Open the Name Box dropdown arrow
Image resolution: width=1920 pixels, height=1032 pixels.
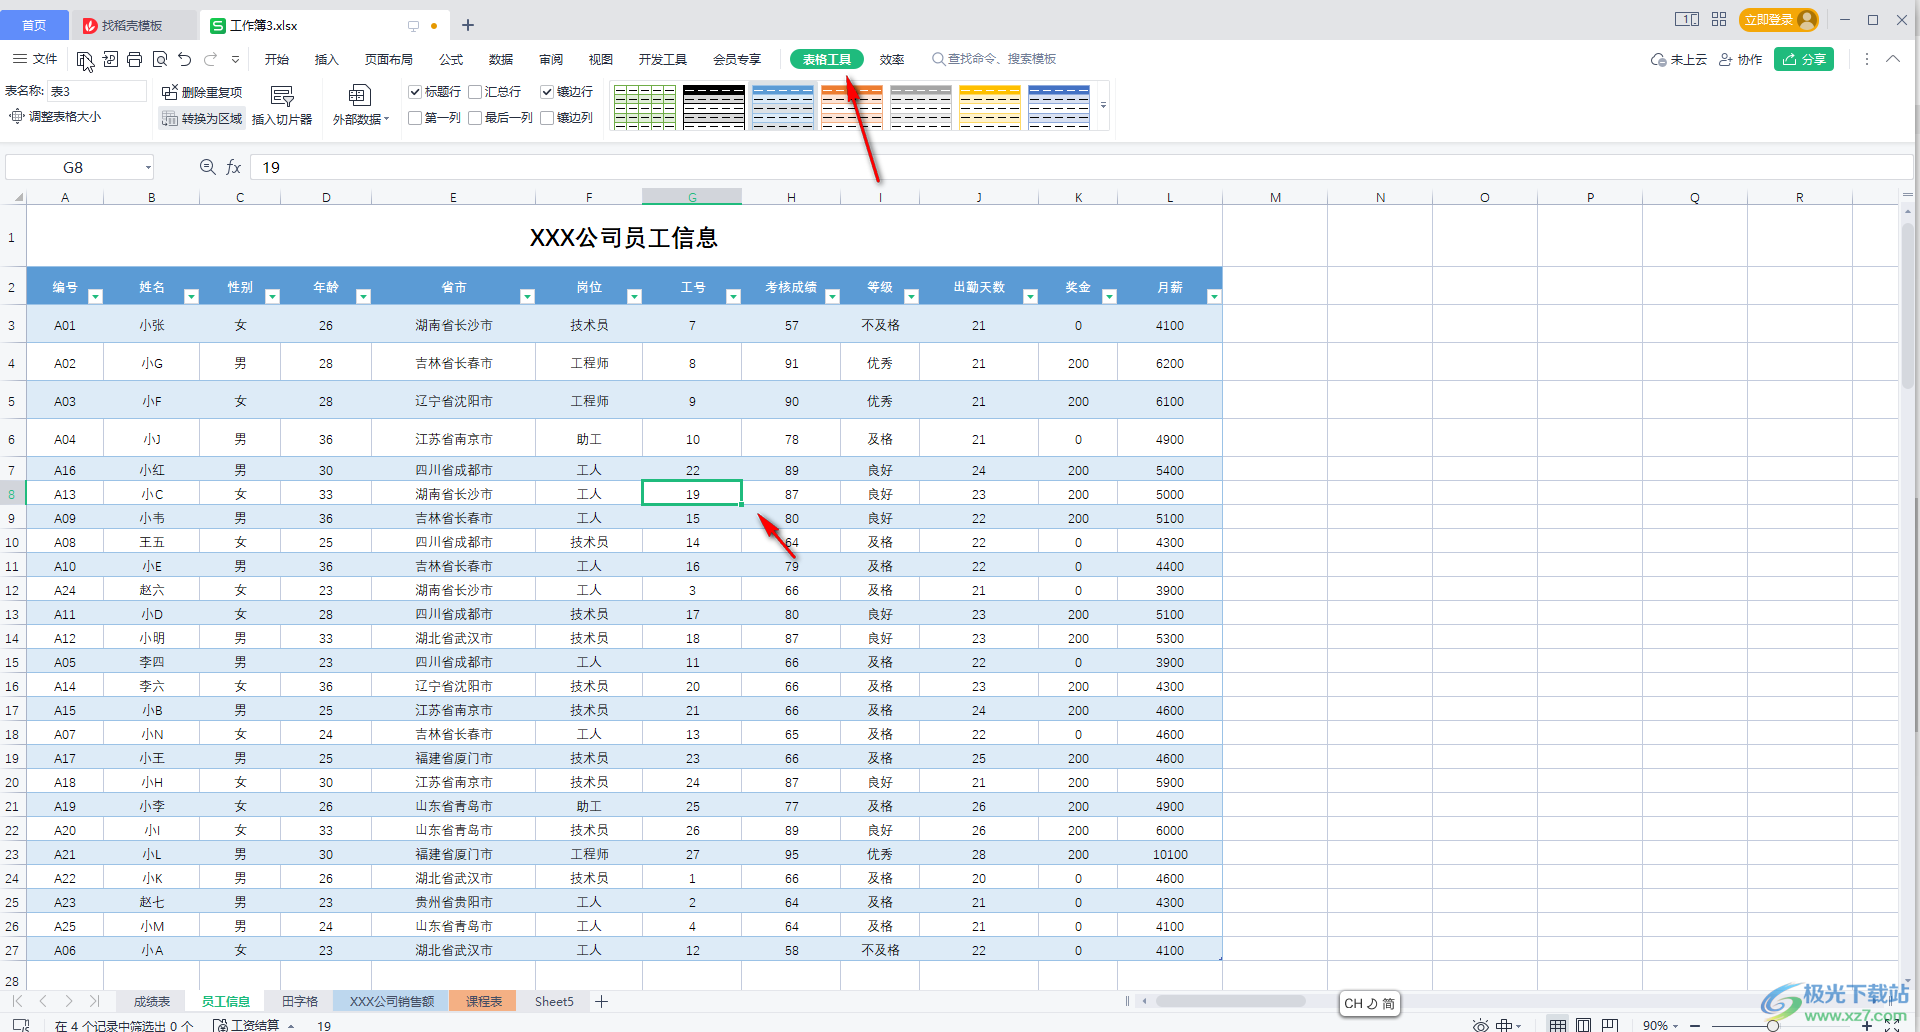coord(148,168)
